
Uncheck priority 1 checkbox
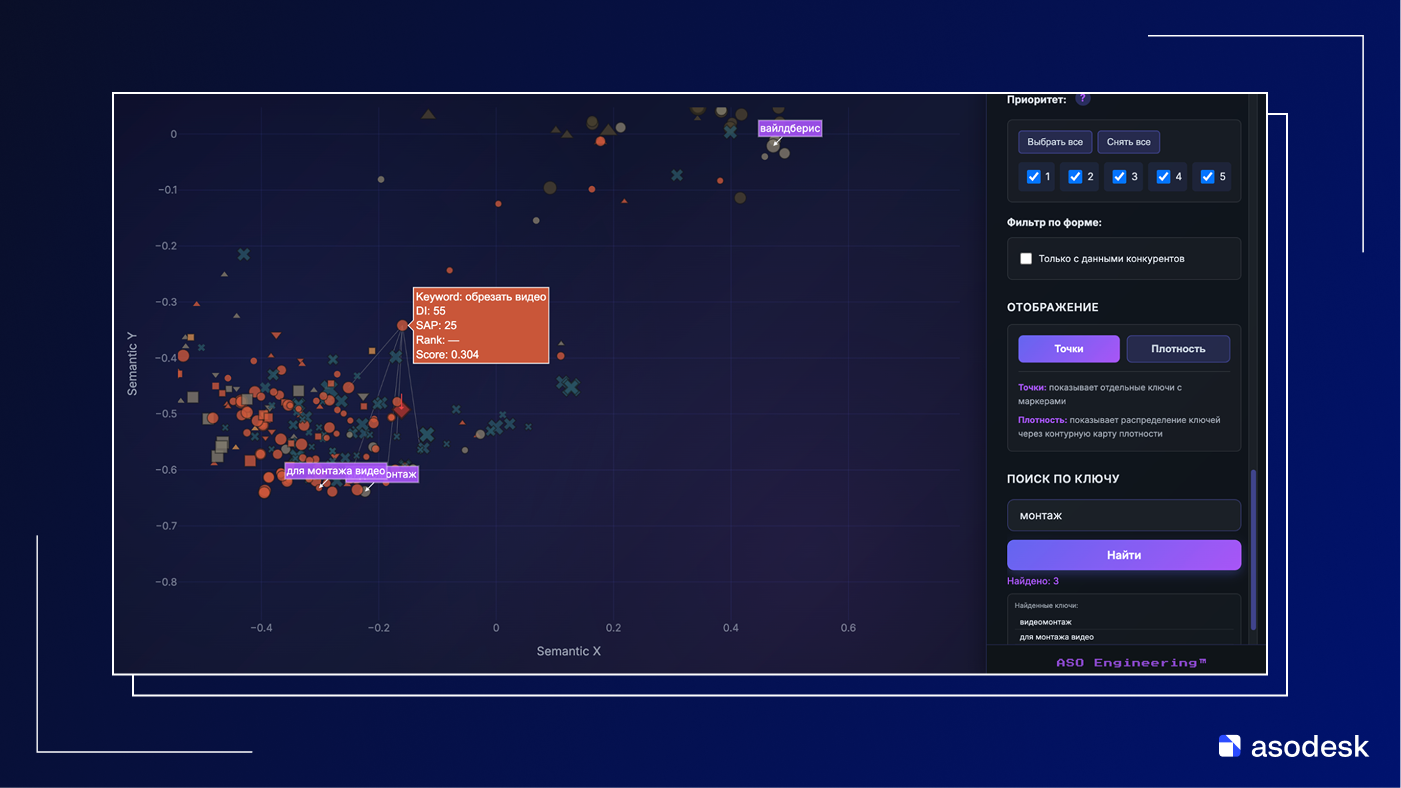[x=1034, y=177]
